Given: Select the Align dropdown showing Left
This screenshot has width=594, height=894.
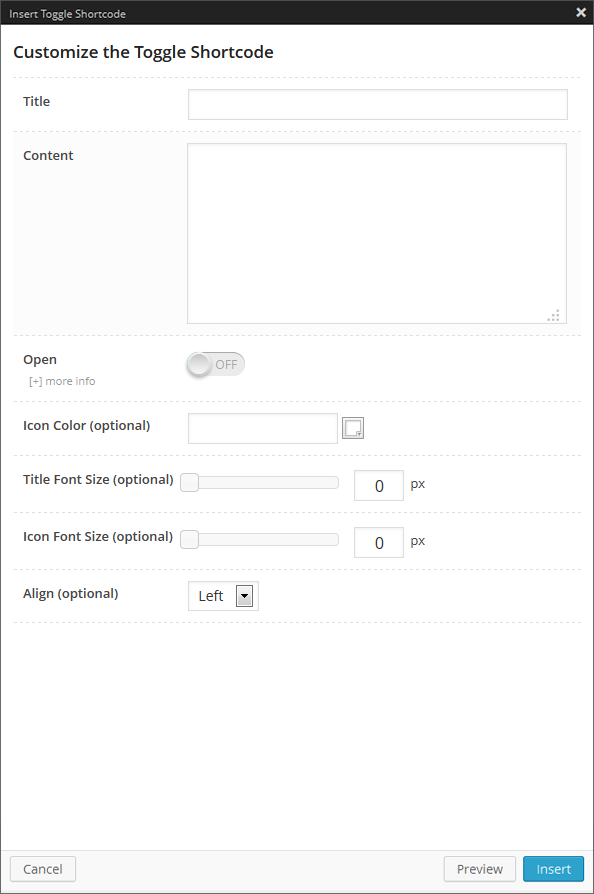Looking at the screenshot, I should click(223, 596).
